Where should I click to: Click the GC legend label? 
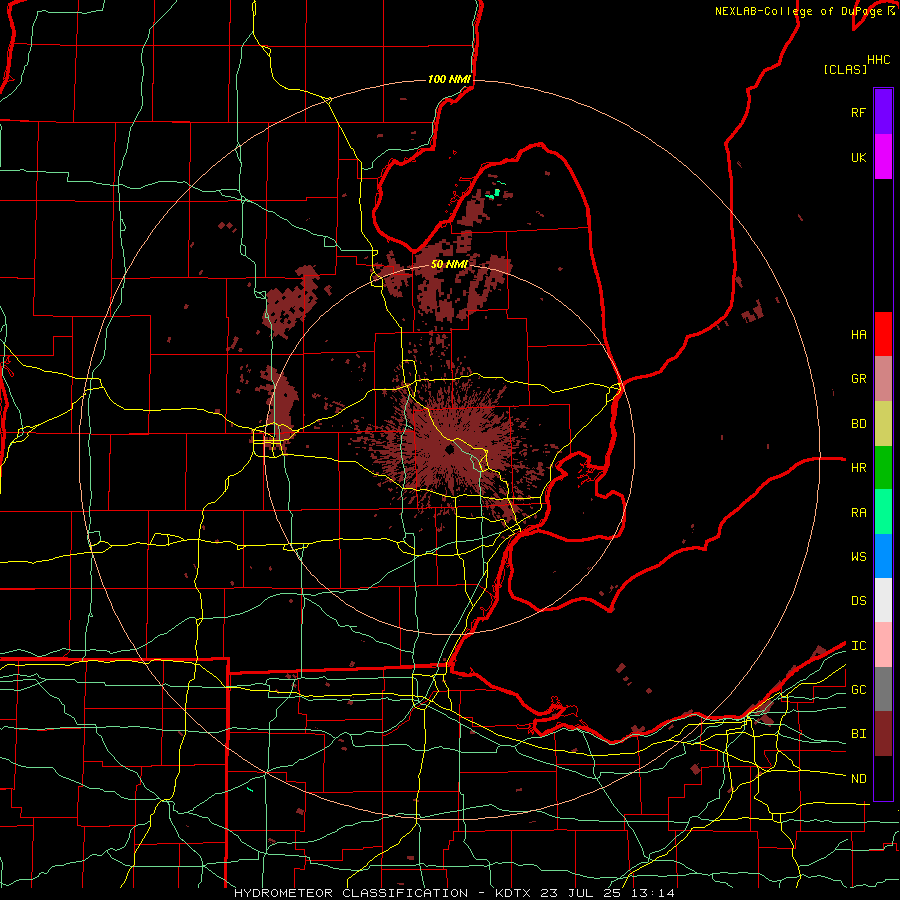[858, 689]
